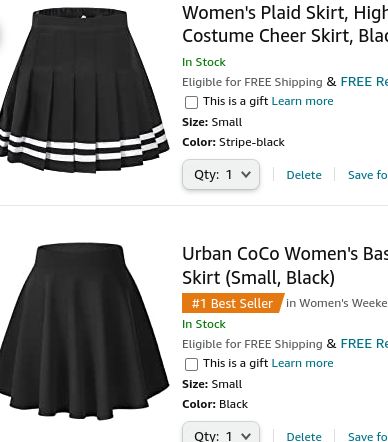This screenshot has width=388, height=442.
Task: Delete the Urban CoCo black skirt
Action: coord(304,436)
